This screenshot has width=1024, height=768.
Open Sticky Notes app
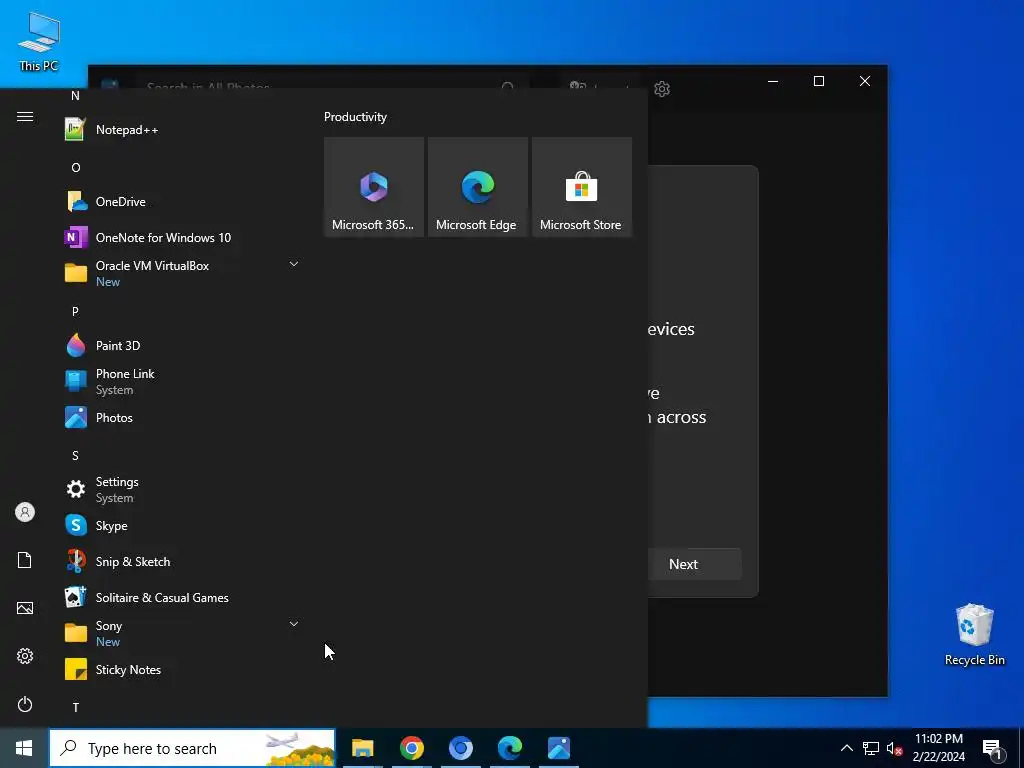180,669
